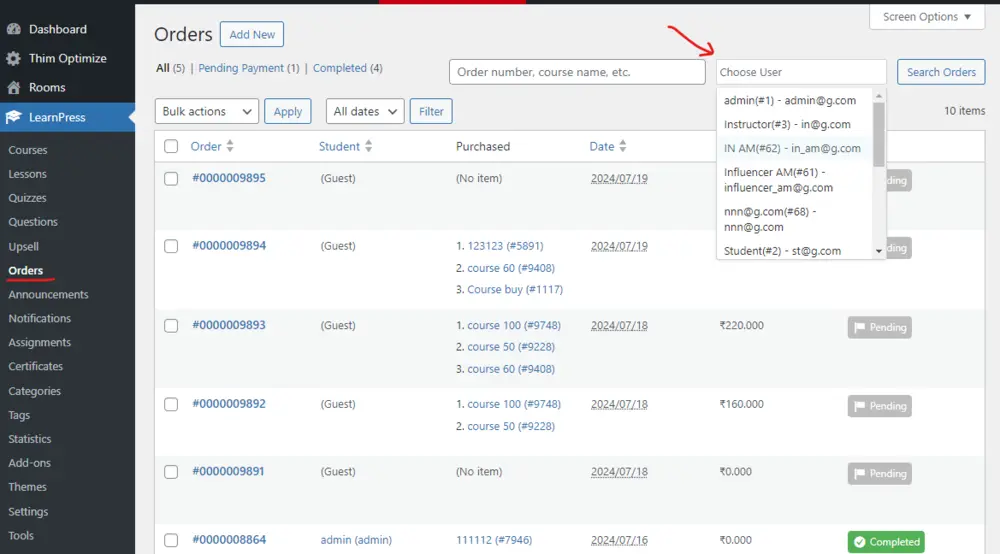Click the LearnPress graduation cap icon
This screenshot has width=1000, height=554.
click(x=13, y=117)
